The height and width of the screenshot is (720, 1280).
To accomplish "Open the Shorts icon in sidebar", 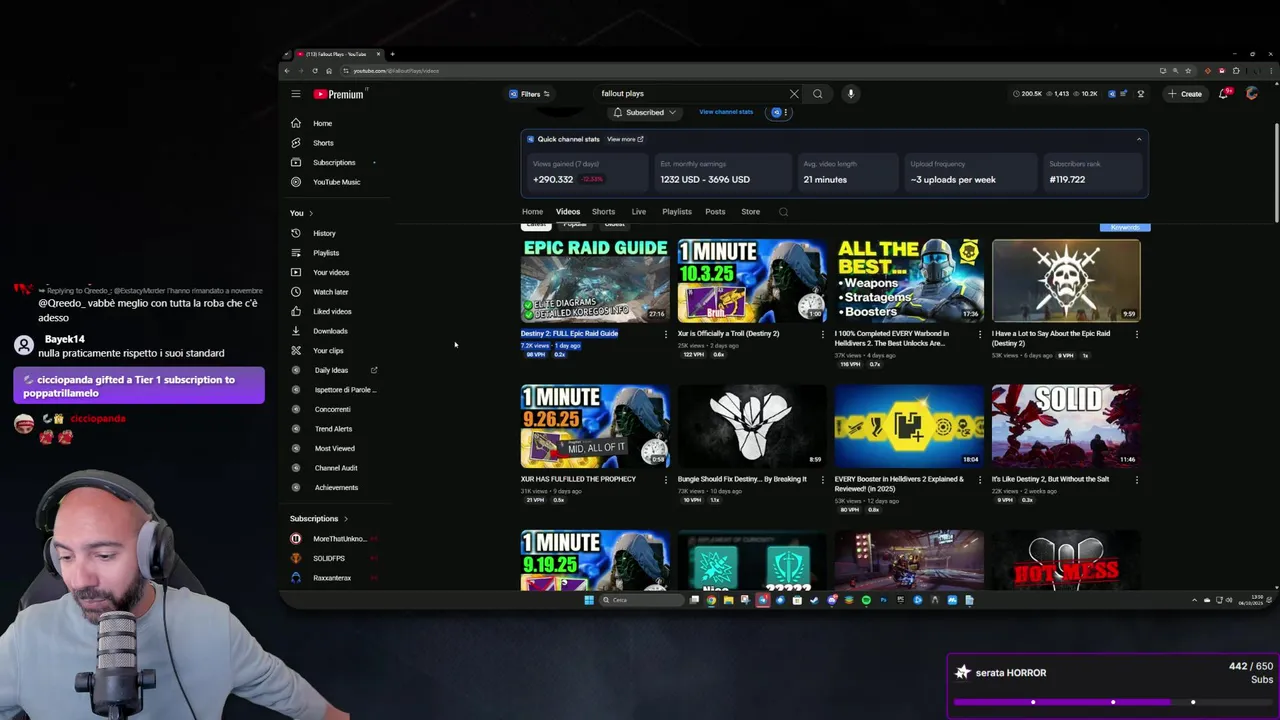I will (x=295, y=143).
